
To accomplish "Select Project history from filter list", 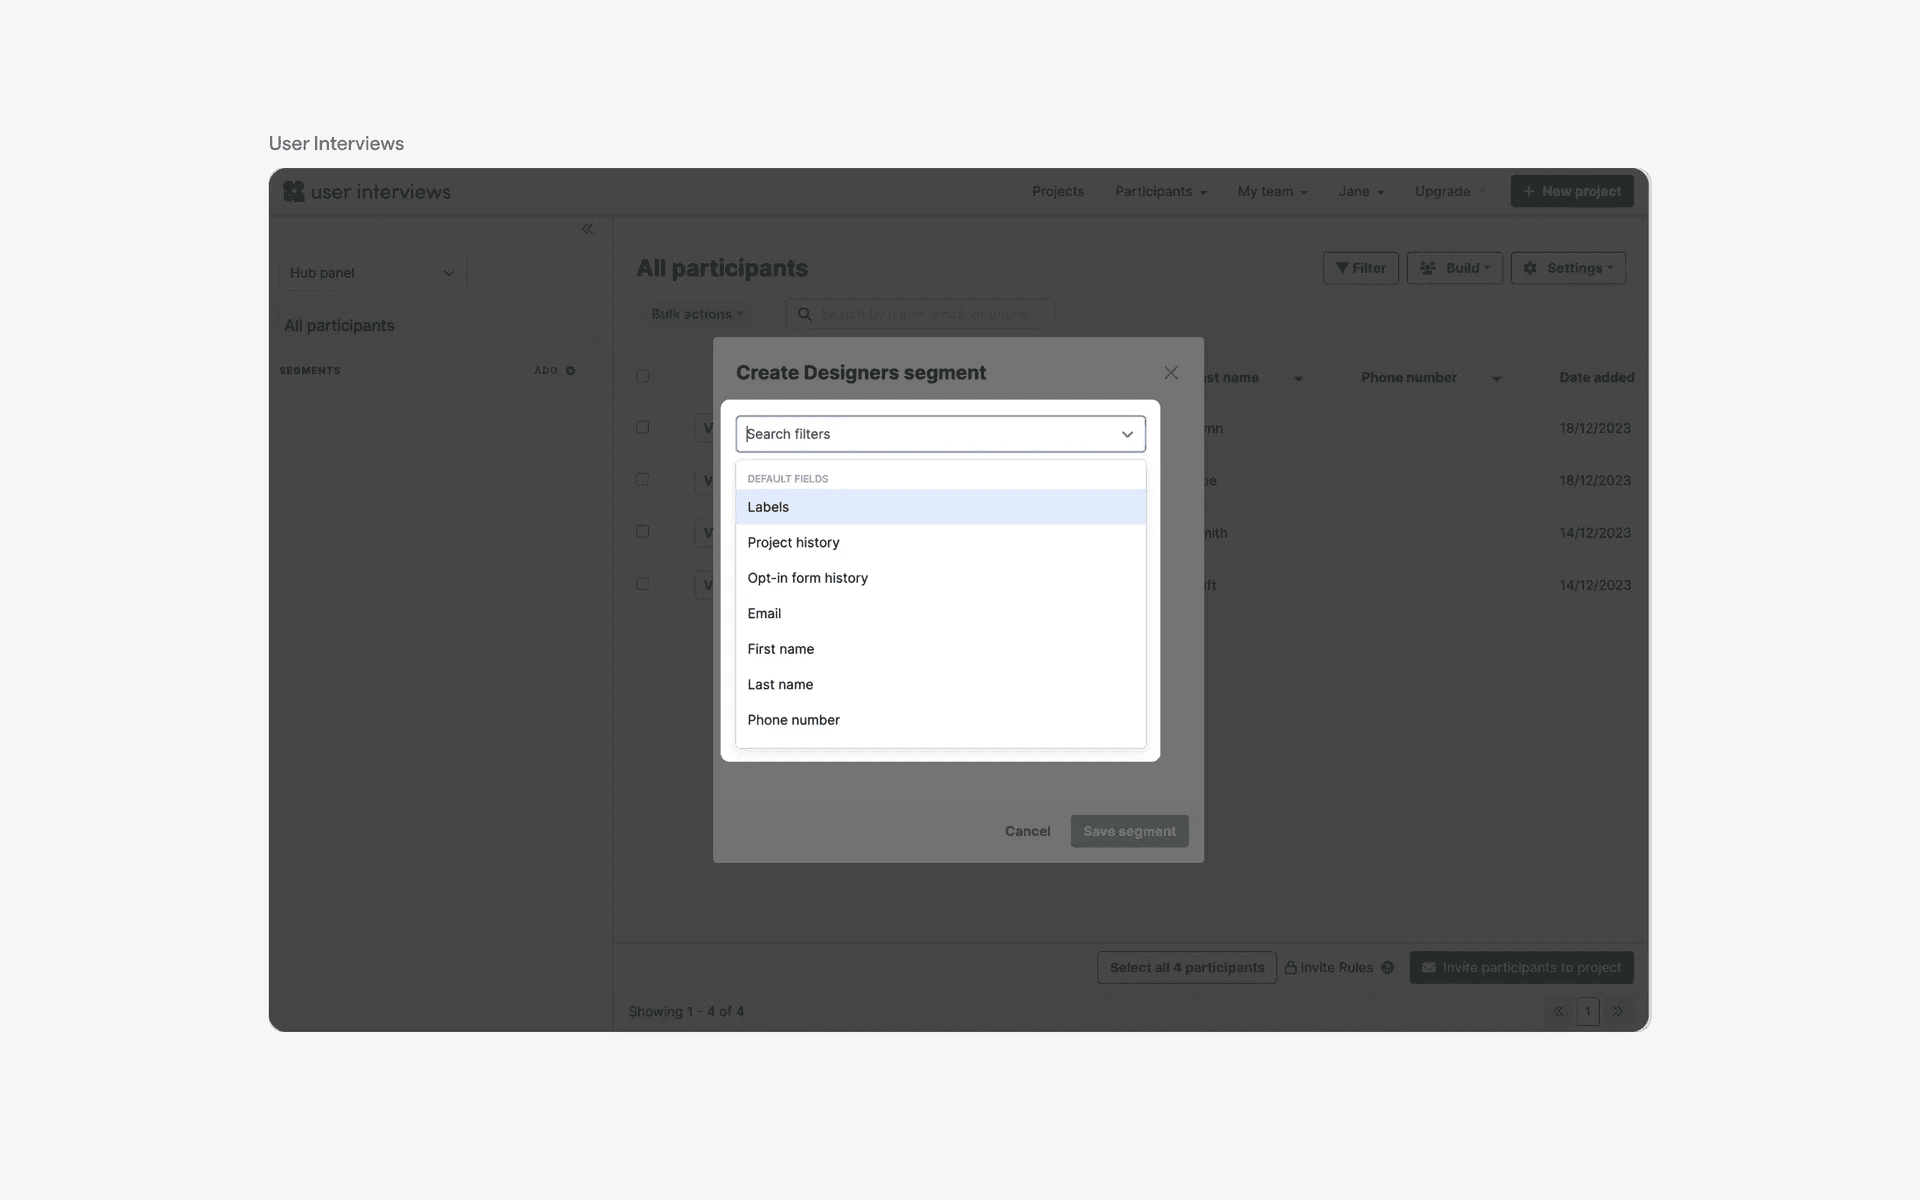I will pos(793,543).
